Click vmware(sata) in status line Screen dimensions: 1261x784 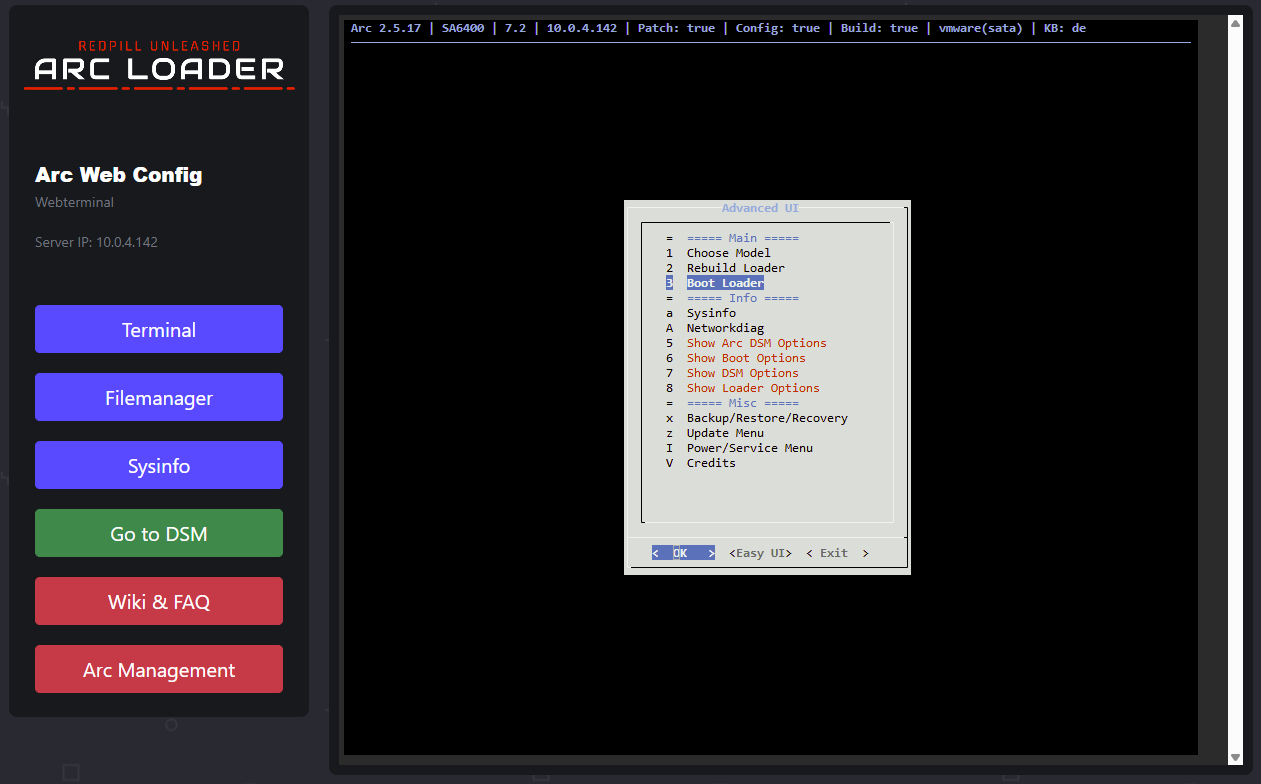click(x=980, y=28)
